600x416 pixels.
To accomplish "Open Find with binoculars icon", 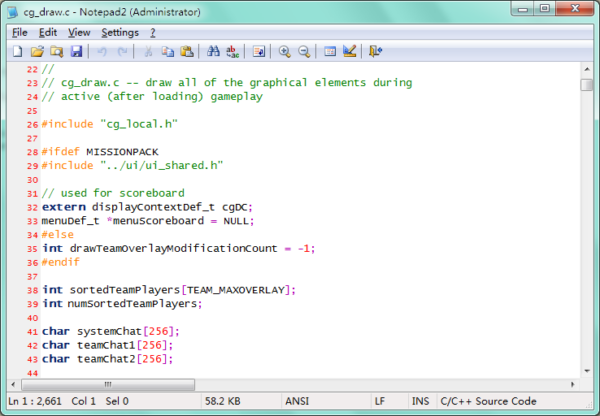I will click(213, 51).
